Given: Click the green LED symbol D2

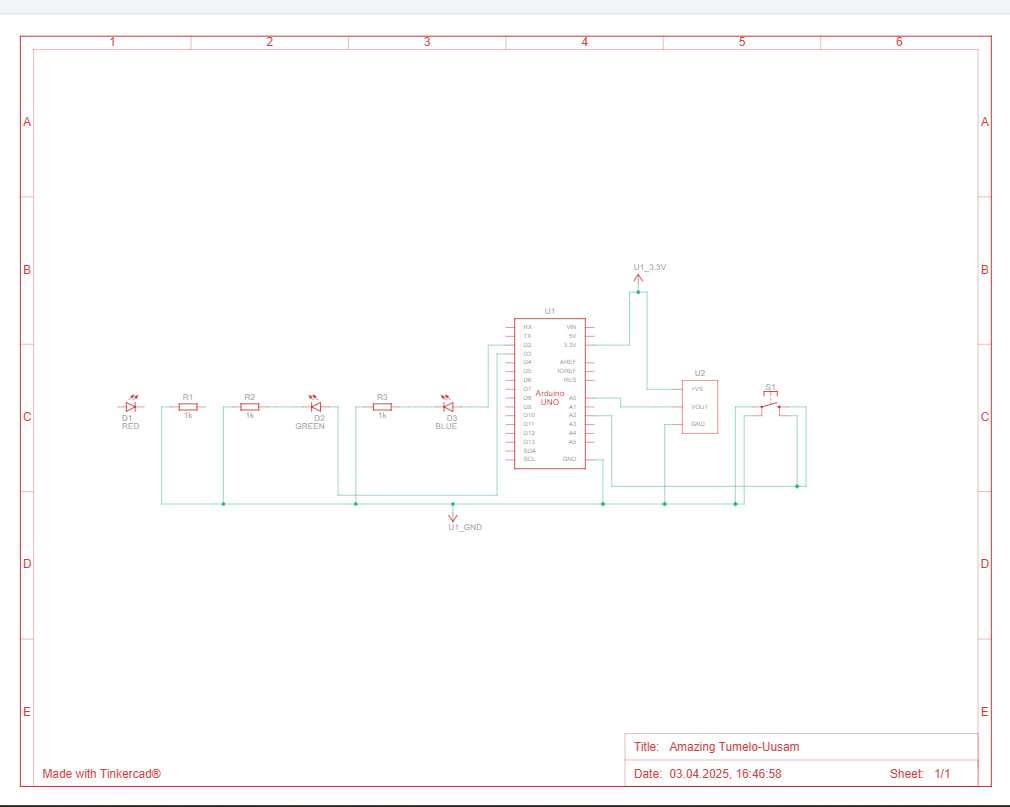Looking at the screenshot, I should click(x=316, y=407).
